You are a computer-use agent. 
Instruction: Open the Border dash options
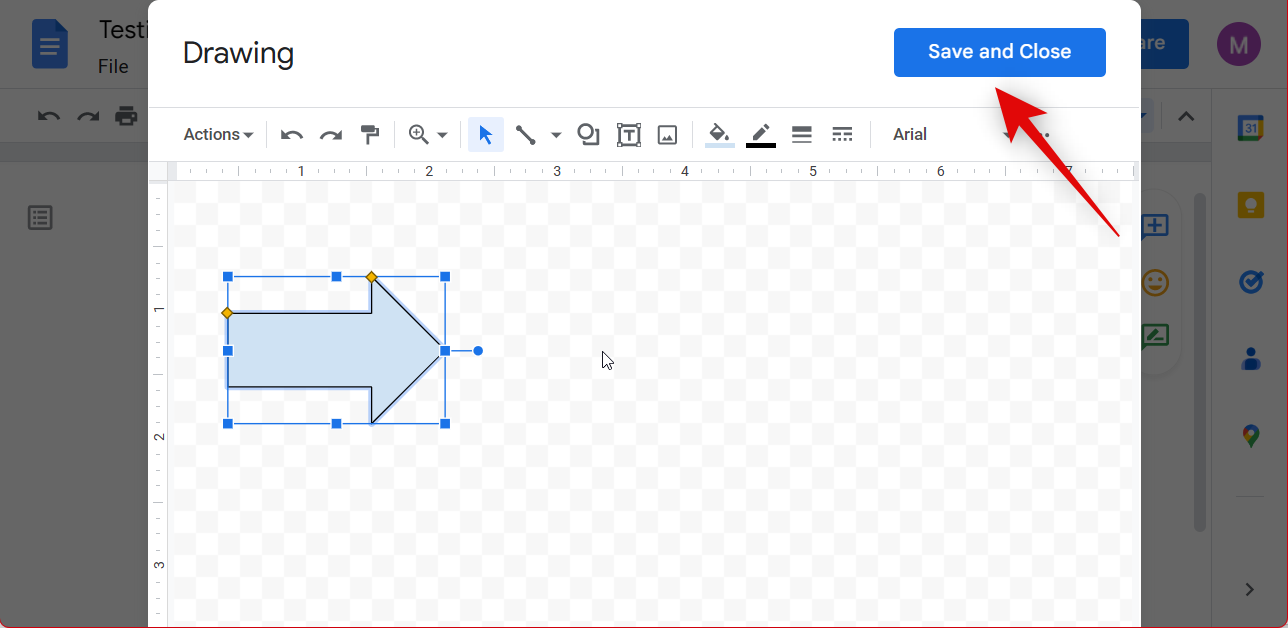[x=842, y=135]
